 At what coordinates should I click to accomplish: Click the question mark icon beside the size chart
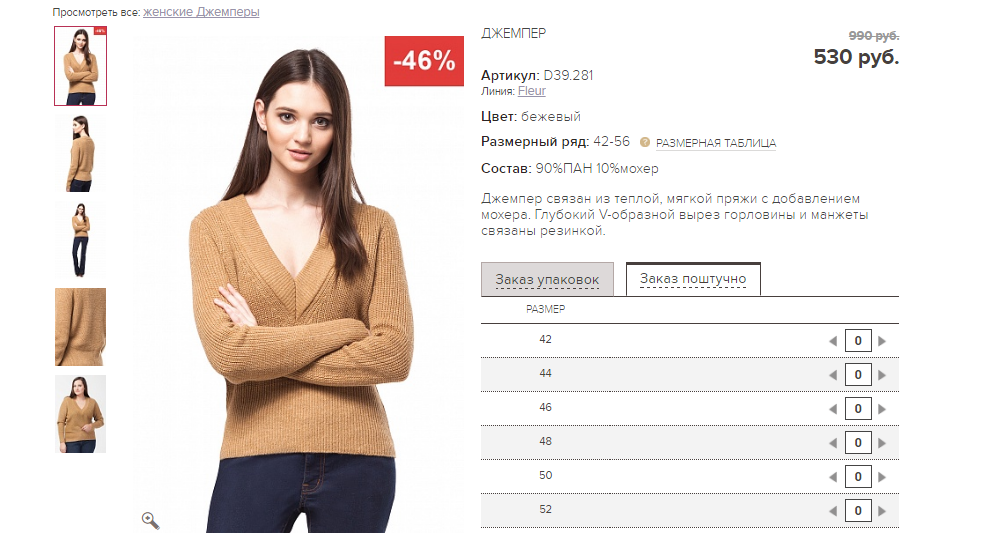(645, 142)
